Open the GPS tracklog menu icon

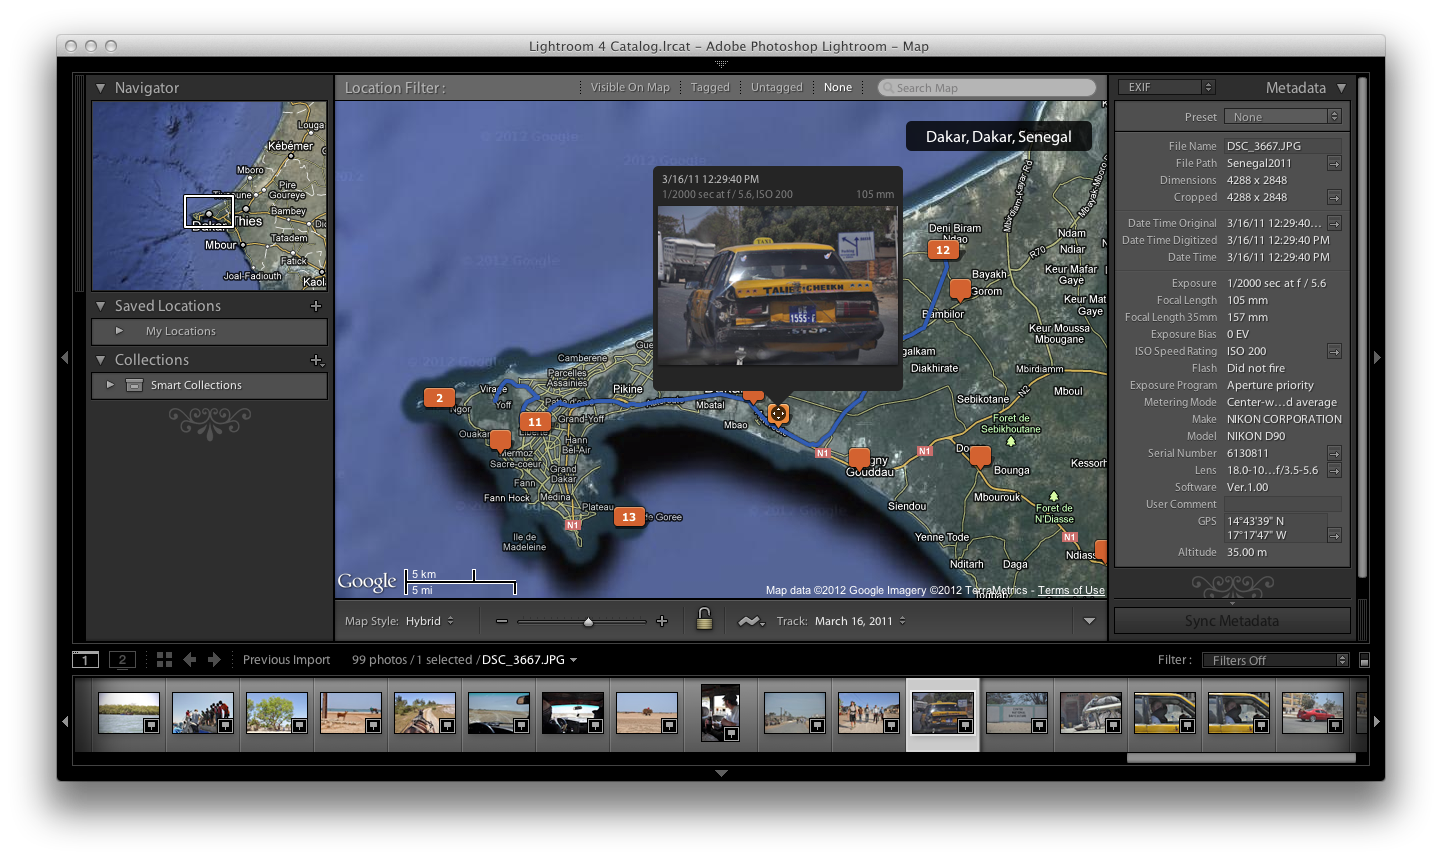[x=750, y=621]
